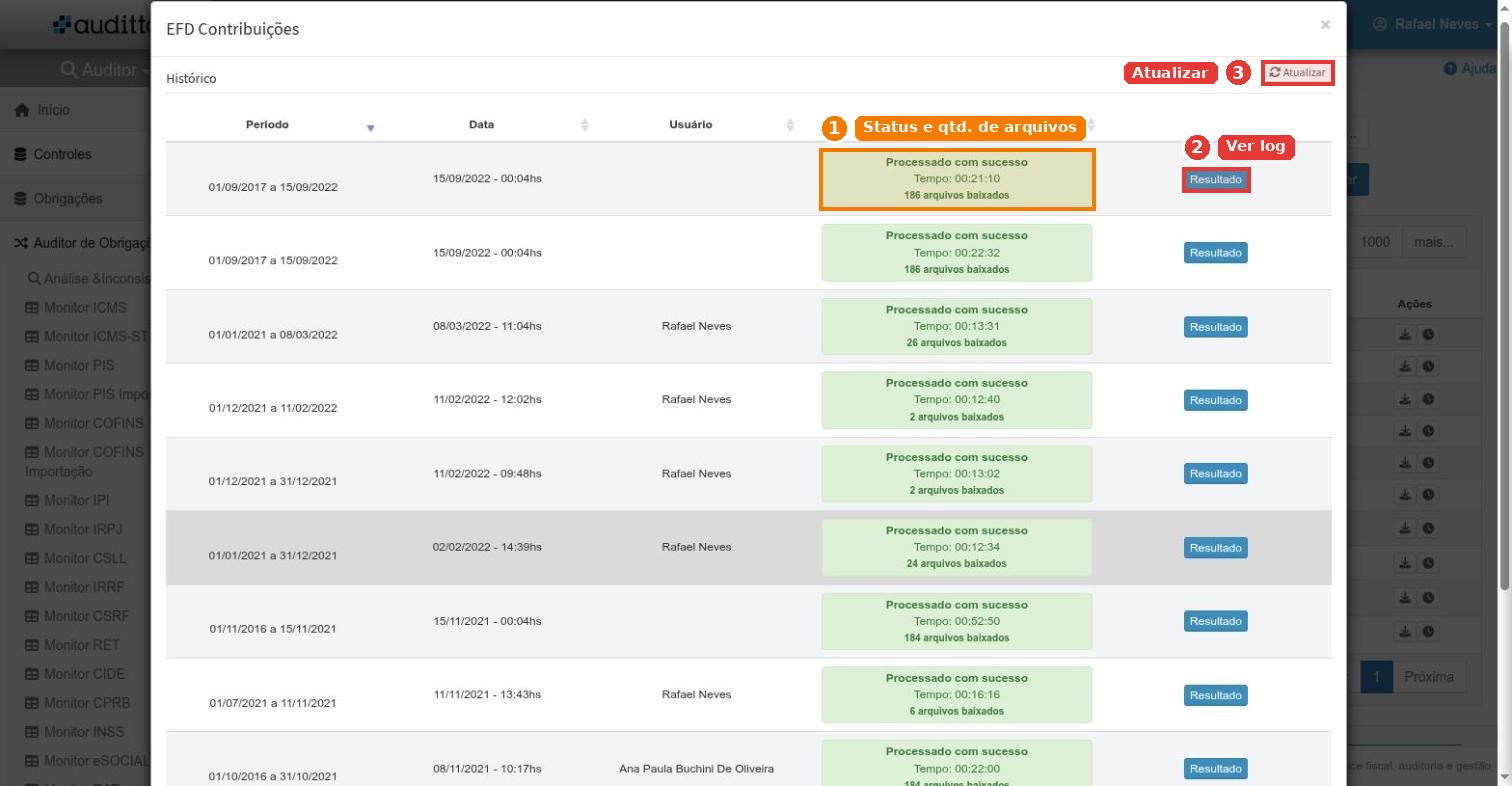Expand the Auditor dropdown in the top bar
Image resolution: width=1512 pixels, height=786 pixels.
click(x=105, y=70)
